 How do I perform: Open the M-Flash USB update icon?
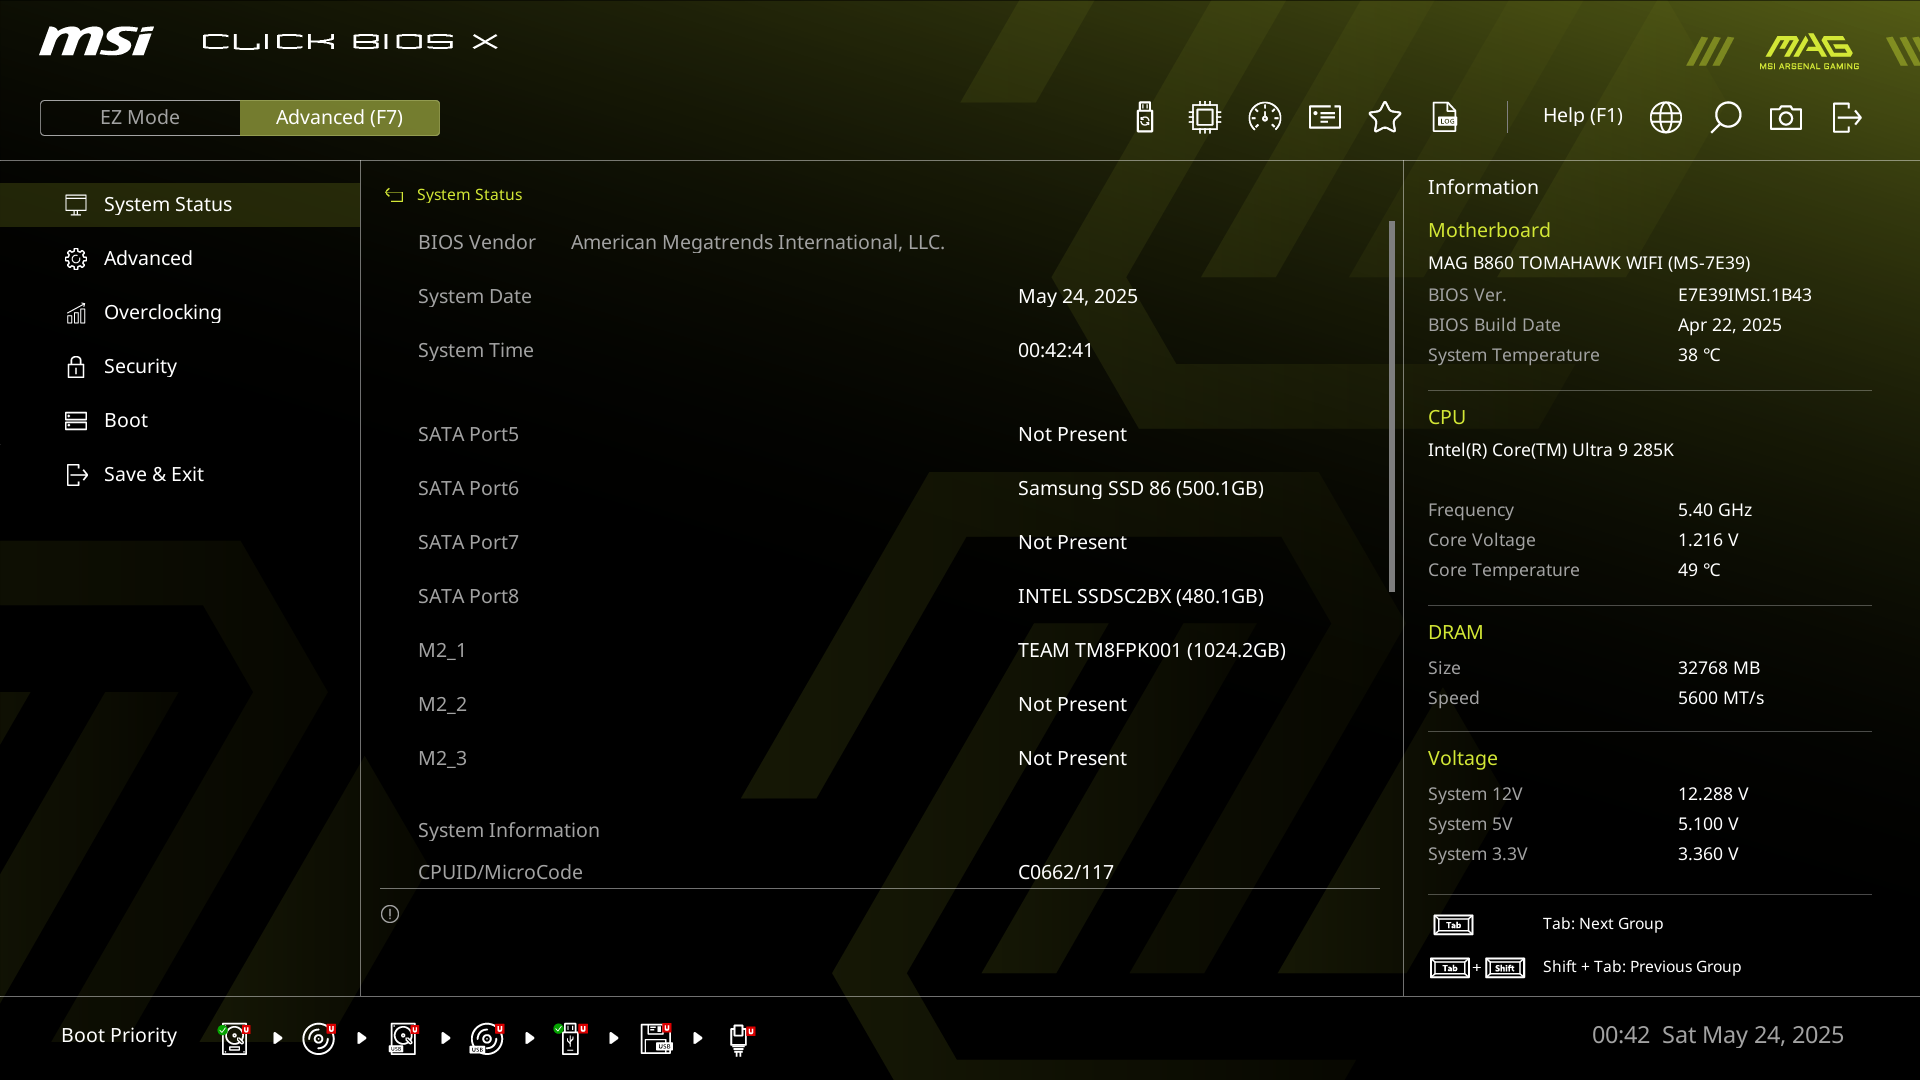coord(1145,117)
